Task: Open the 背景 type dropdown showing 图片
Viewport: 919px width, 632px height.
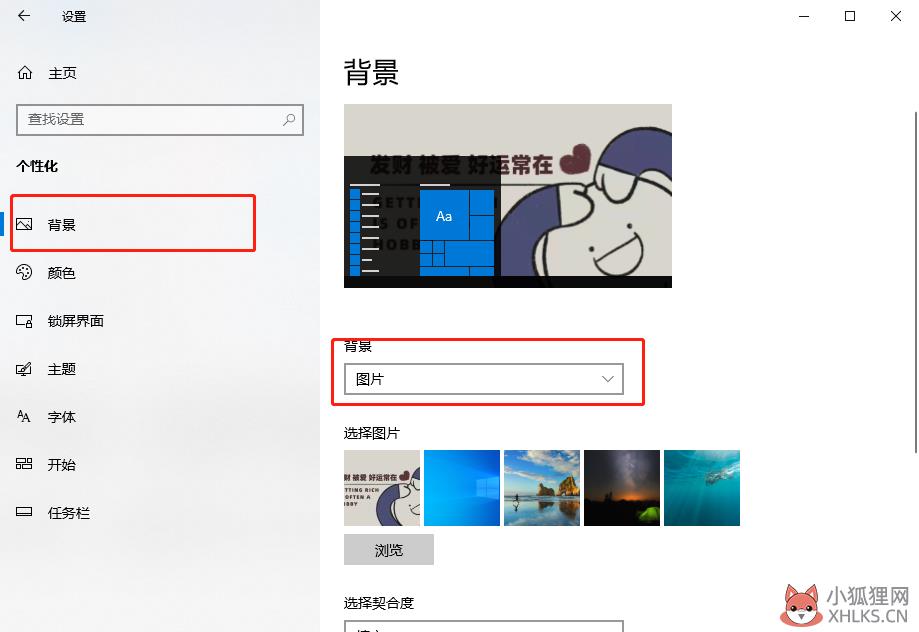Action: (x=484, y=379)
